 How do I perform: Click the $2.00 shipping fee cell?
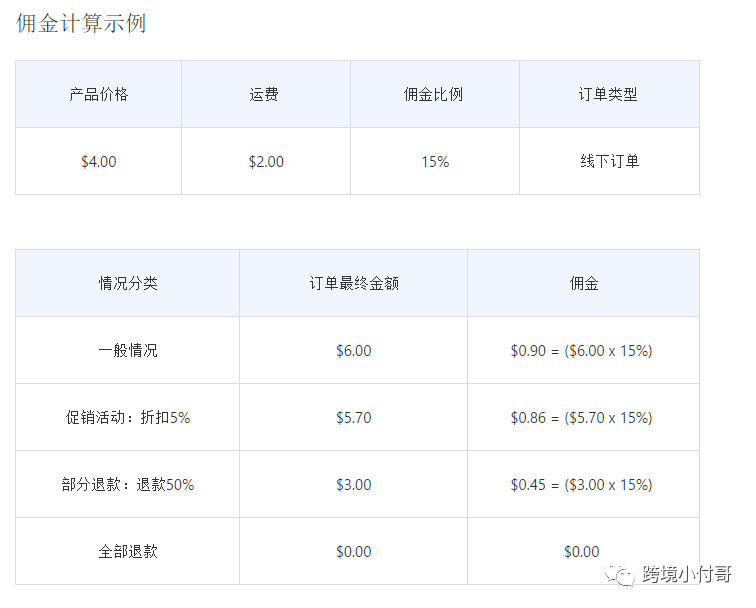coord(265,161)
